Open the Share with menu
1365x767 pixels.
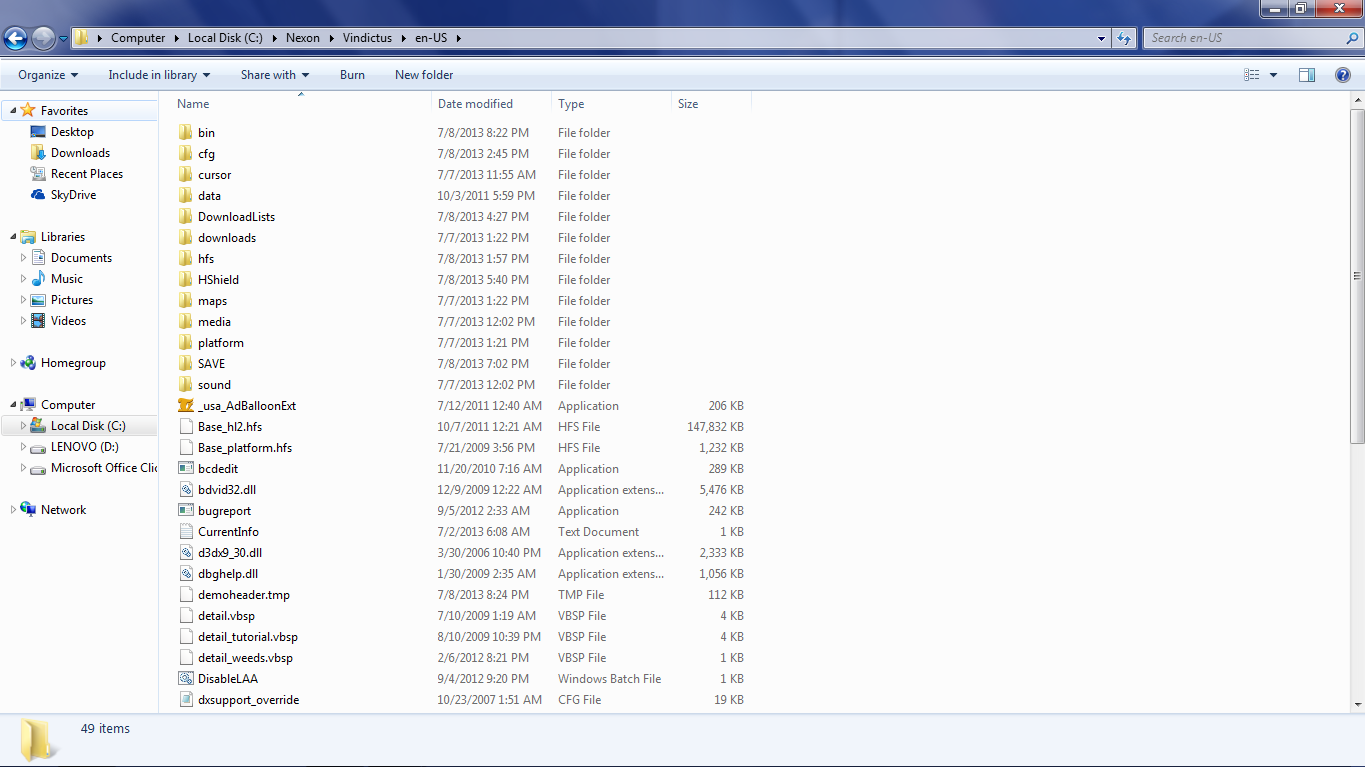click(274, 75)
